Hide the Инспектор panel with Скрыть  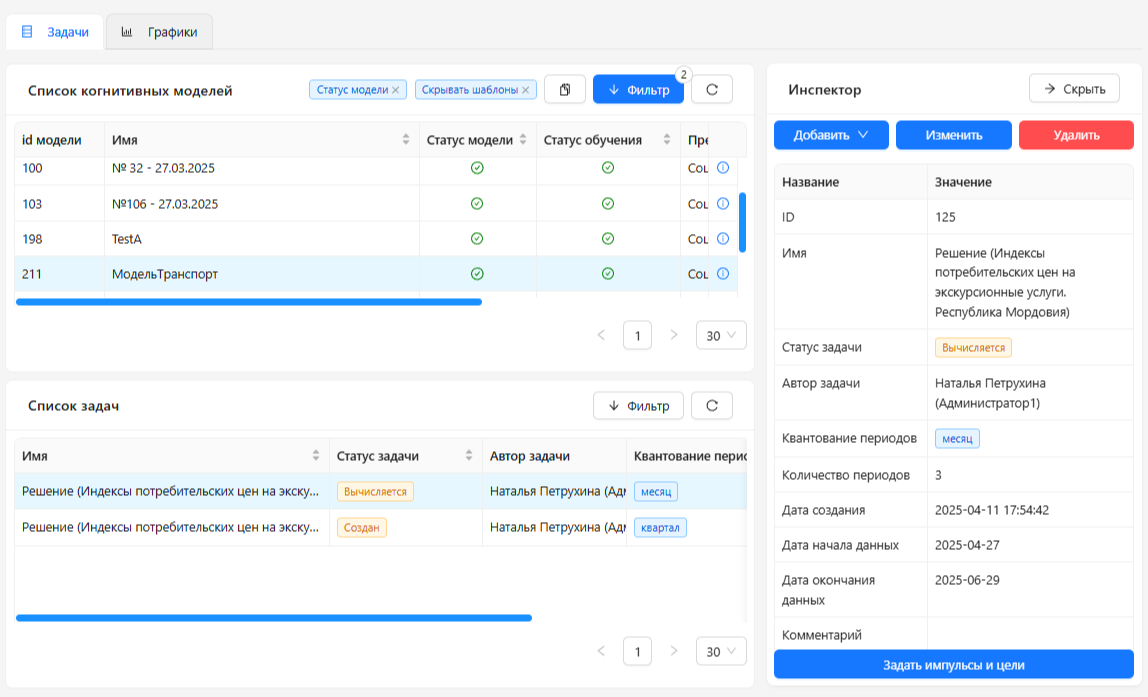point(1074,89)
